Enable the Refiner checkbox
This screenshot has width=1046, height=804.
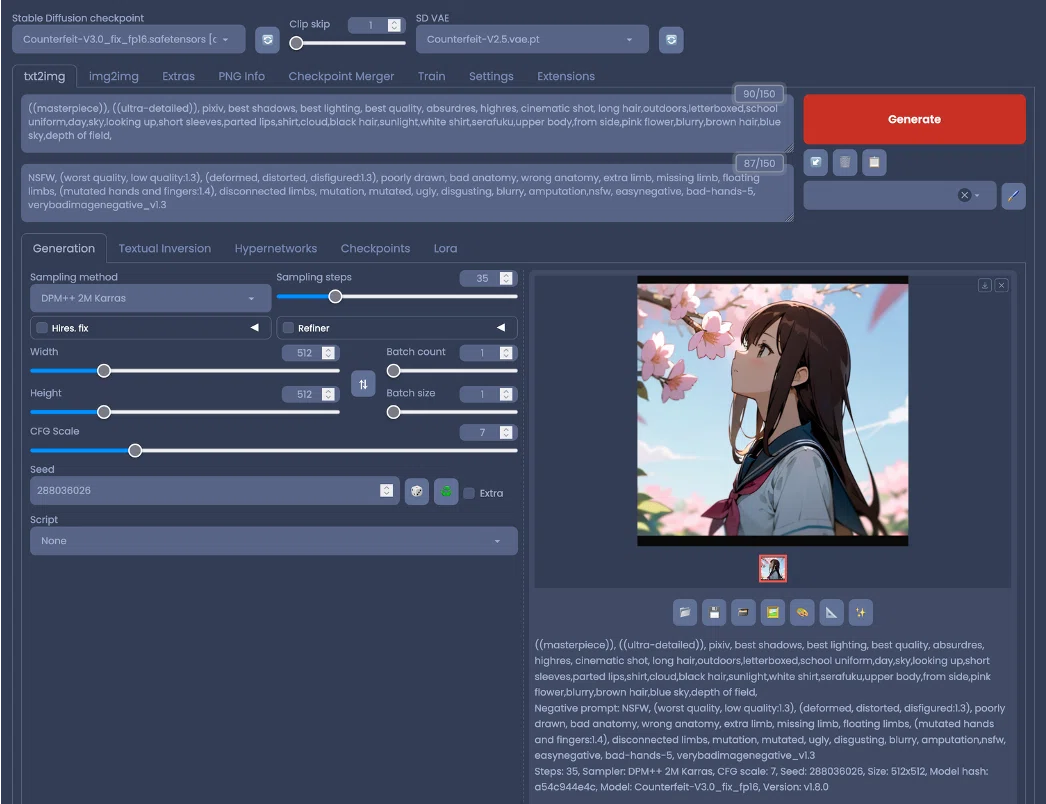tap(288, 328)
